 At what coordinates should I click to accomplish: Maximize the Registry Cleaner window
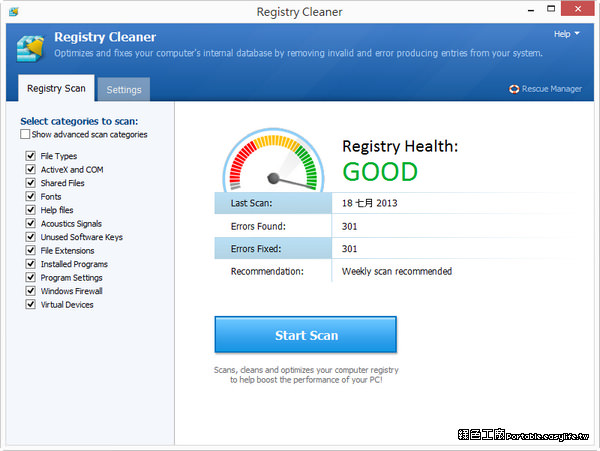[x=551, y=9]
